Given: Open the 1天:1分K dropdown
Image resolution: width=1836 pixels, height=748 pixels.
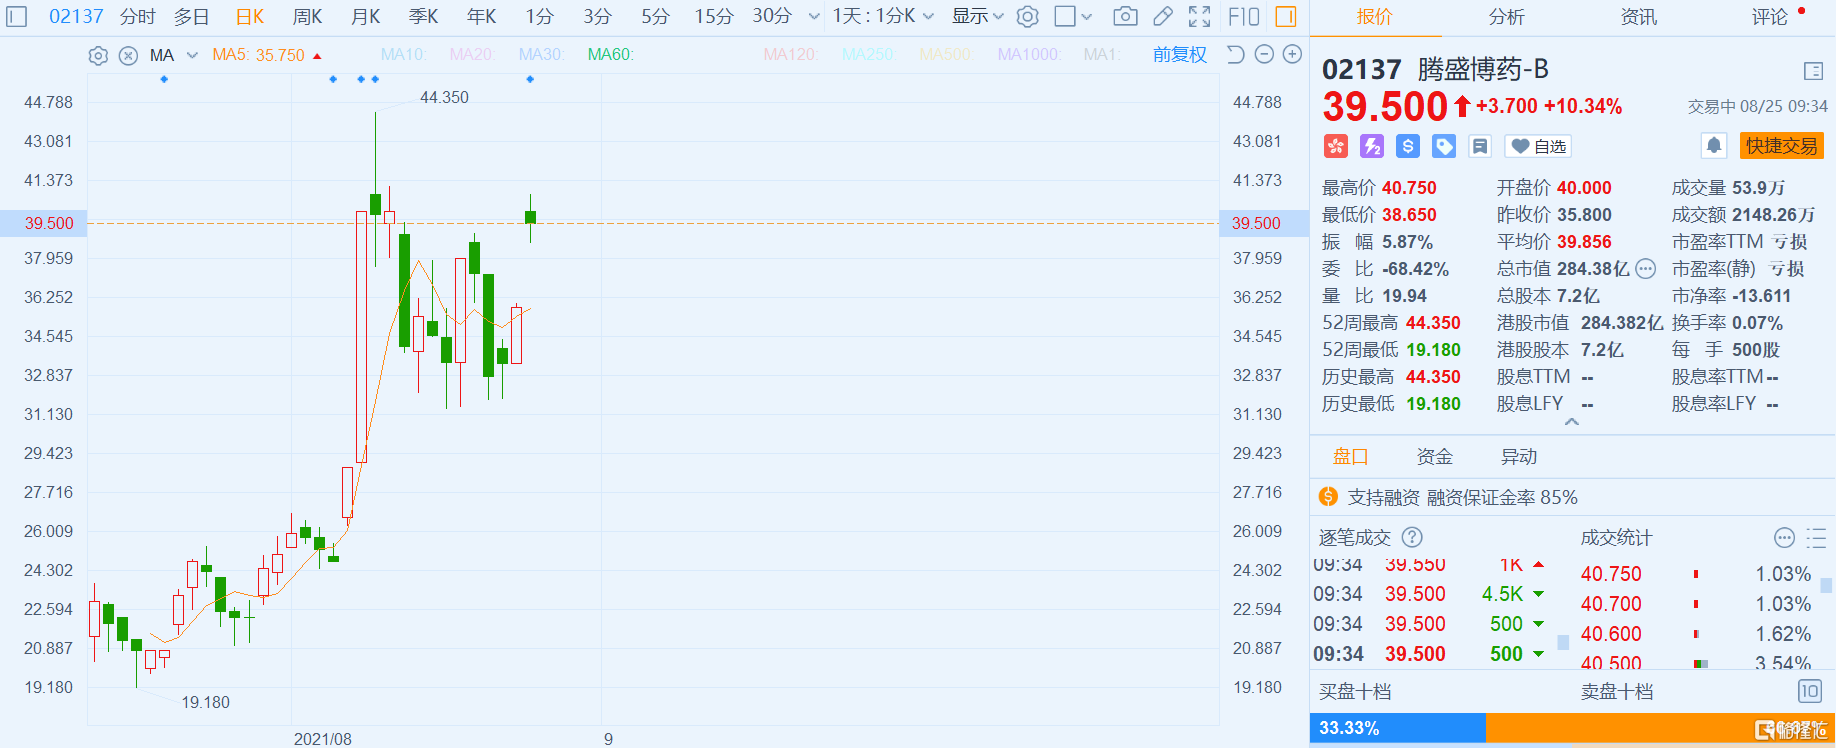Looking at the screenshot, I should pyautogui.click(x=883, y=16).
